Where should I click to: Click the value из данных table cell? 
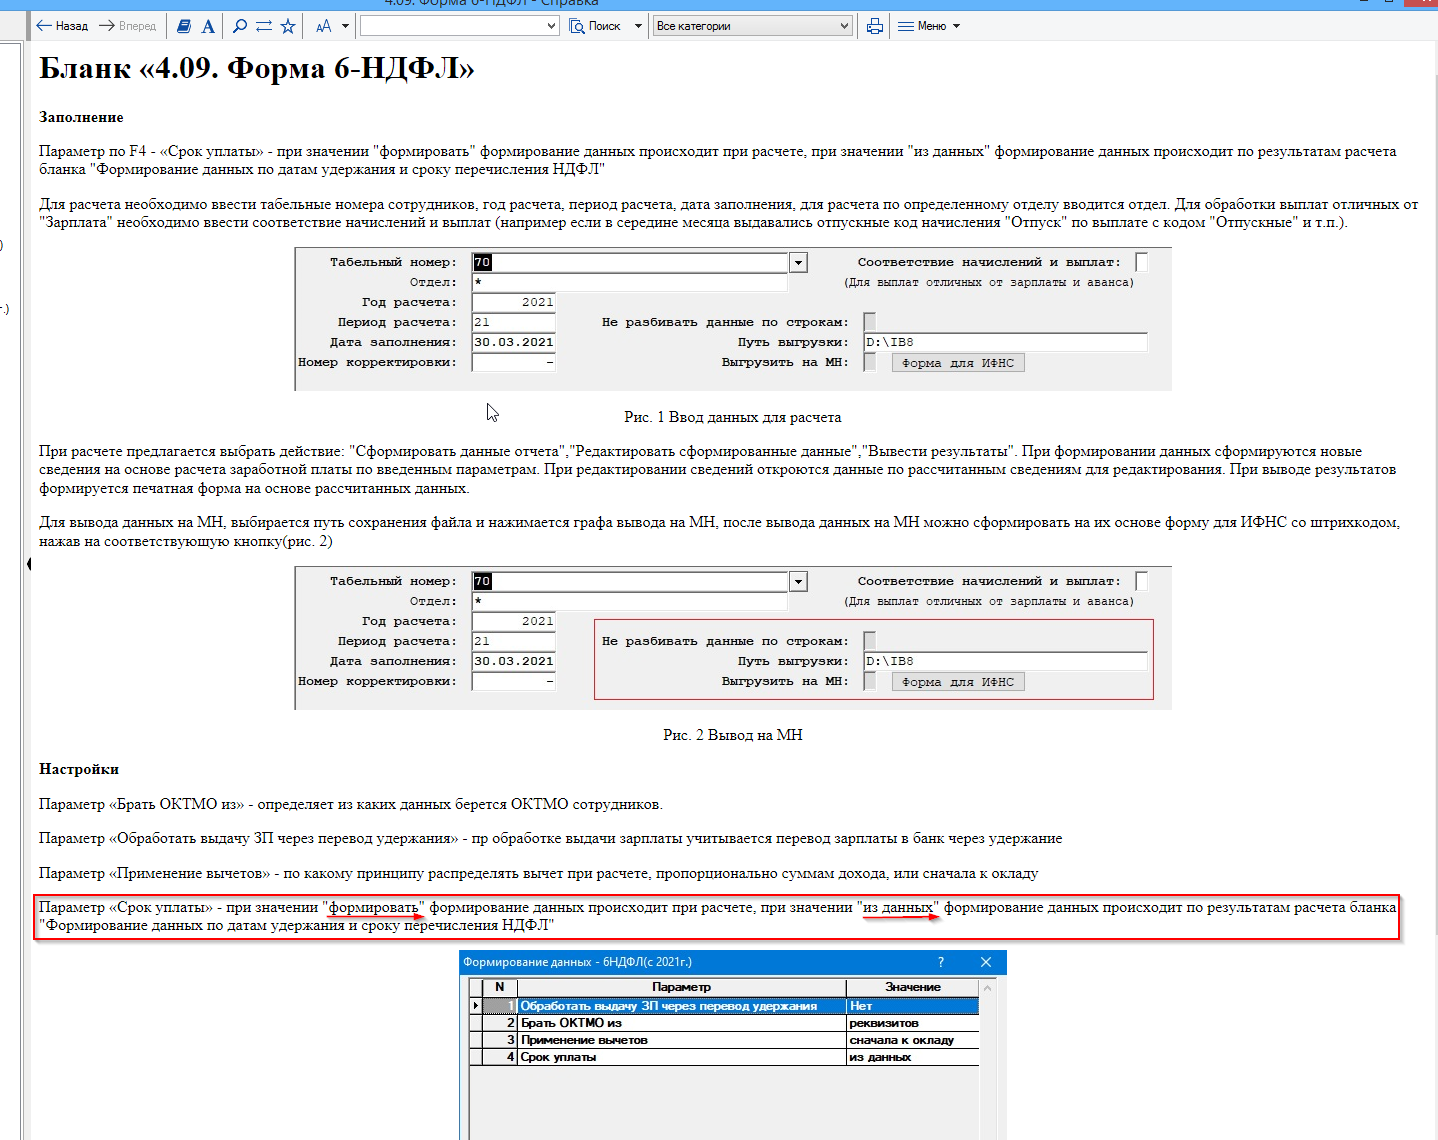pyautogui.click(x=912, y=1057)
